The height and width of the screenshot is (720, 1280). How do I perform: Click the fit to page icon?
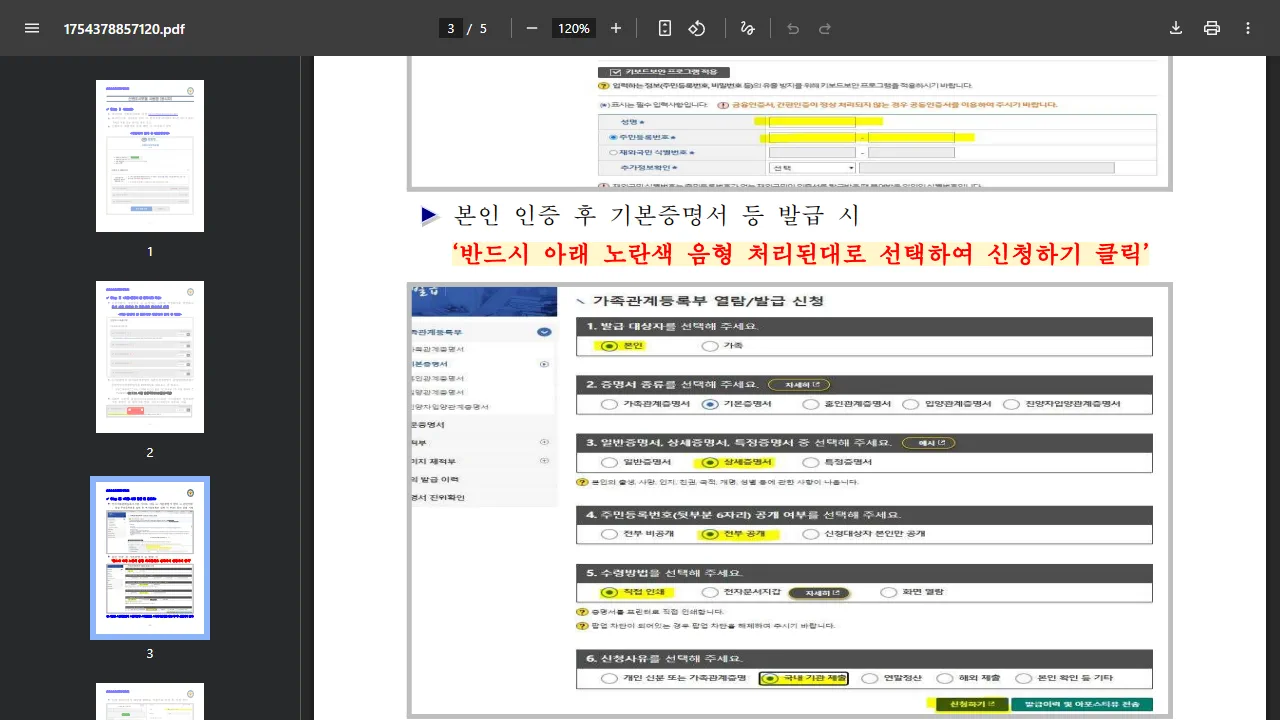pyautogui.click(x=665, y=28)
